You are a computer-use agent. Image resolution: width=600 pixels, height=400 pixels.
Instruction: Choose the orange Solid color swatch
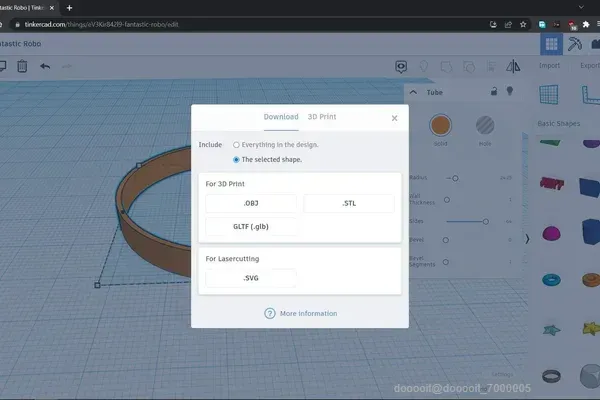[x=440, y=126]
